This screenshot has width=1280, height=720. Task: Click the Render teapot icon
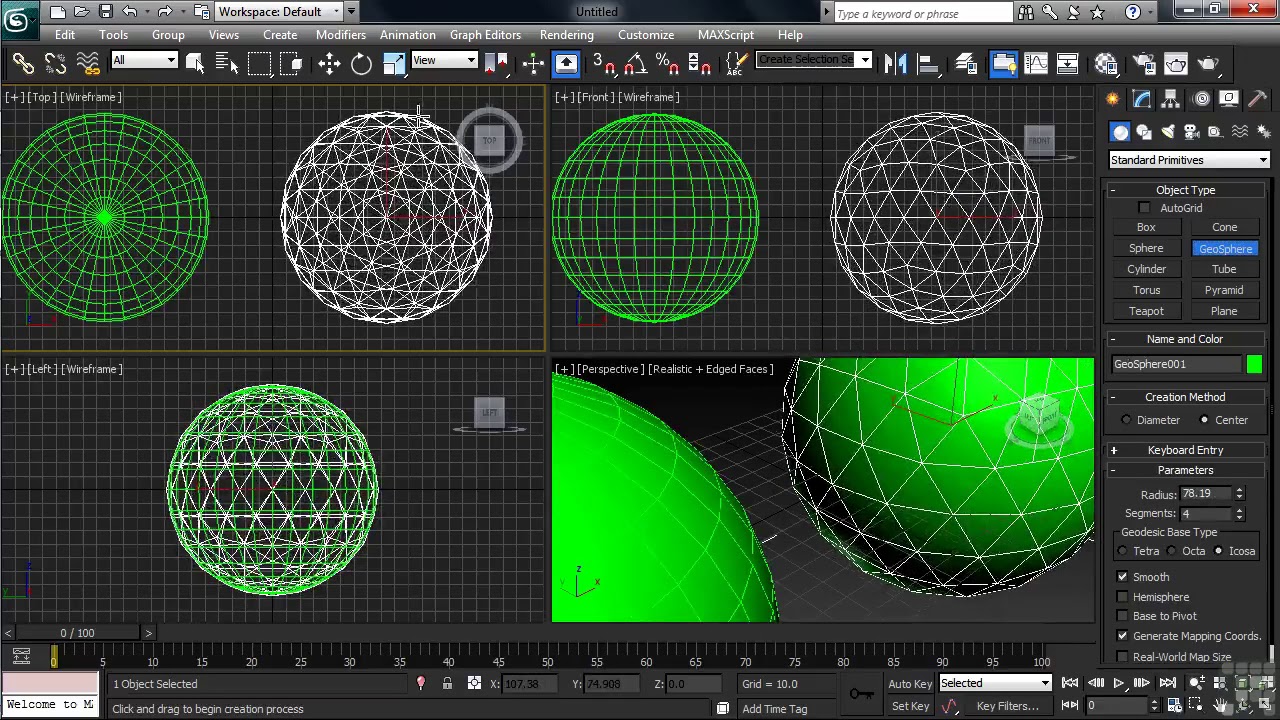(x=1209, y=64)
